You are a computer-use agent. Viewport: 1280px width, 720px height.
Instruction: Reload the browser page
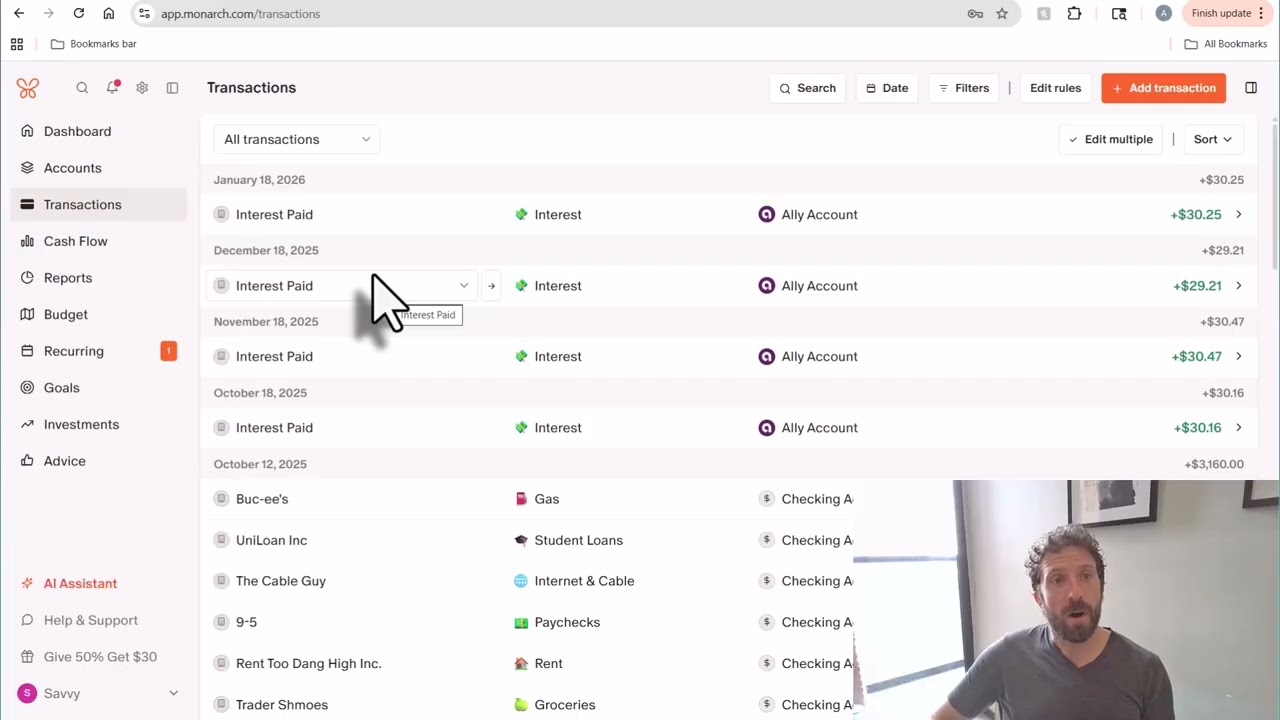point(79,14)
